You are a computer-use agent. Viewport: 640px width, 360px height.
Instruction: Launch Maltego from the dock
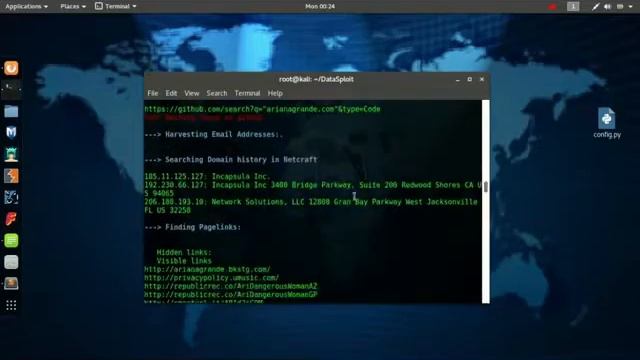tap(11, 198)
